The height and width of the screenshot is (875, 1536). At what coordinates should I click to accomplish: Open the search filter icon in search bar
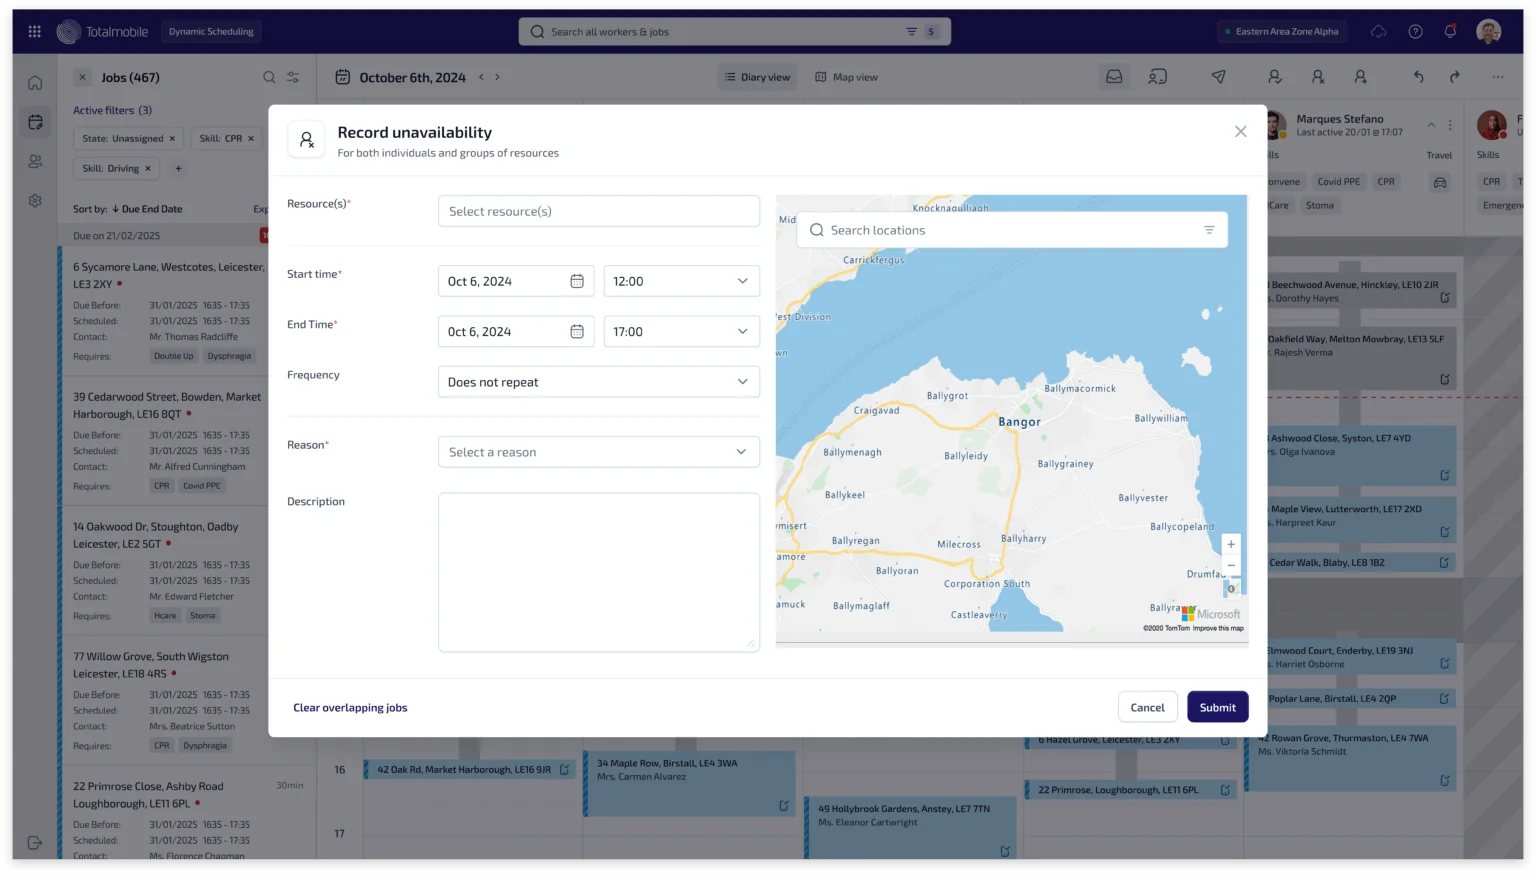pyautogui.click(x=913, y=31)
